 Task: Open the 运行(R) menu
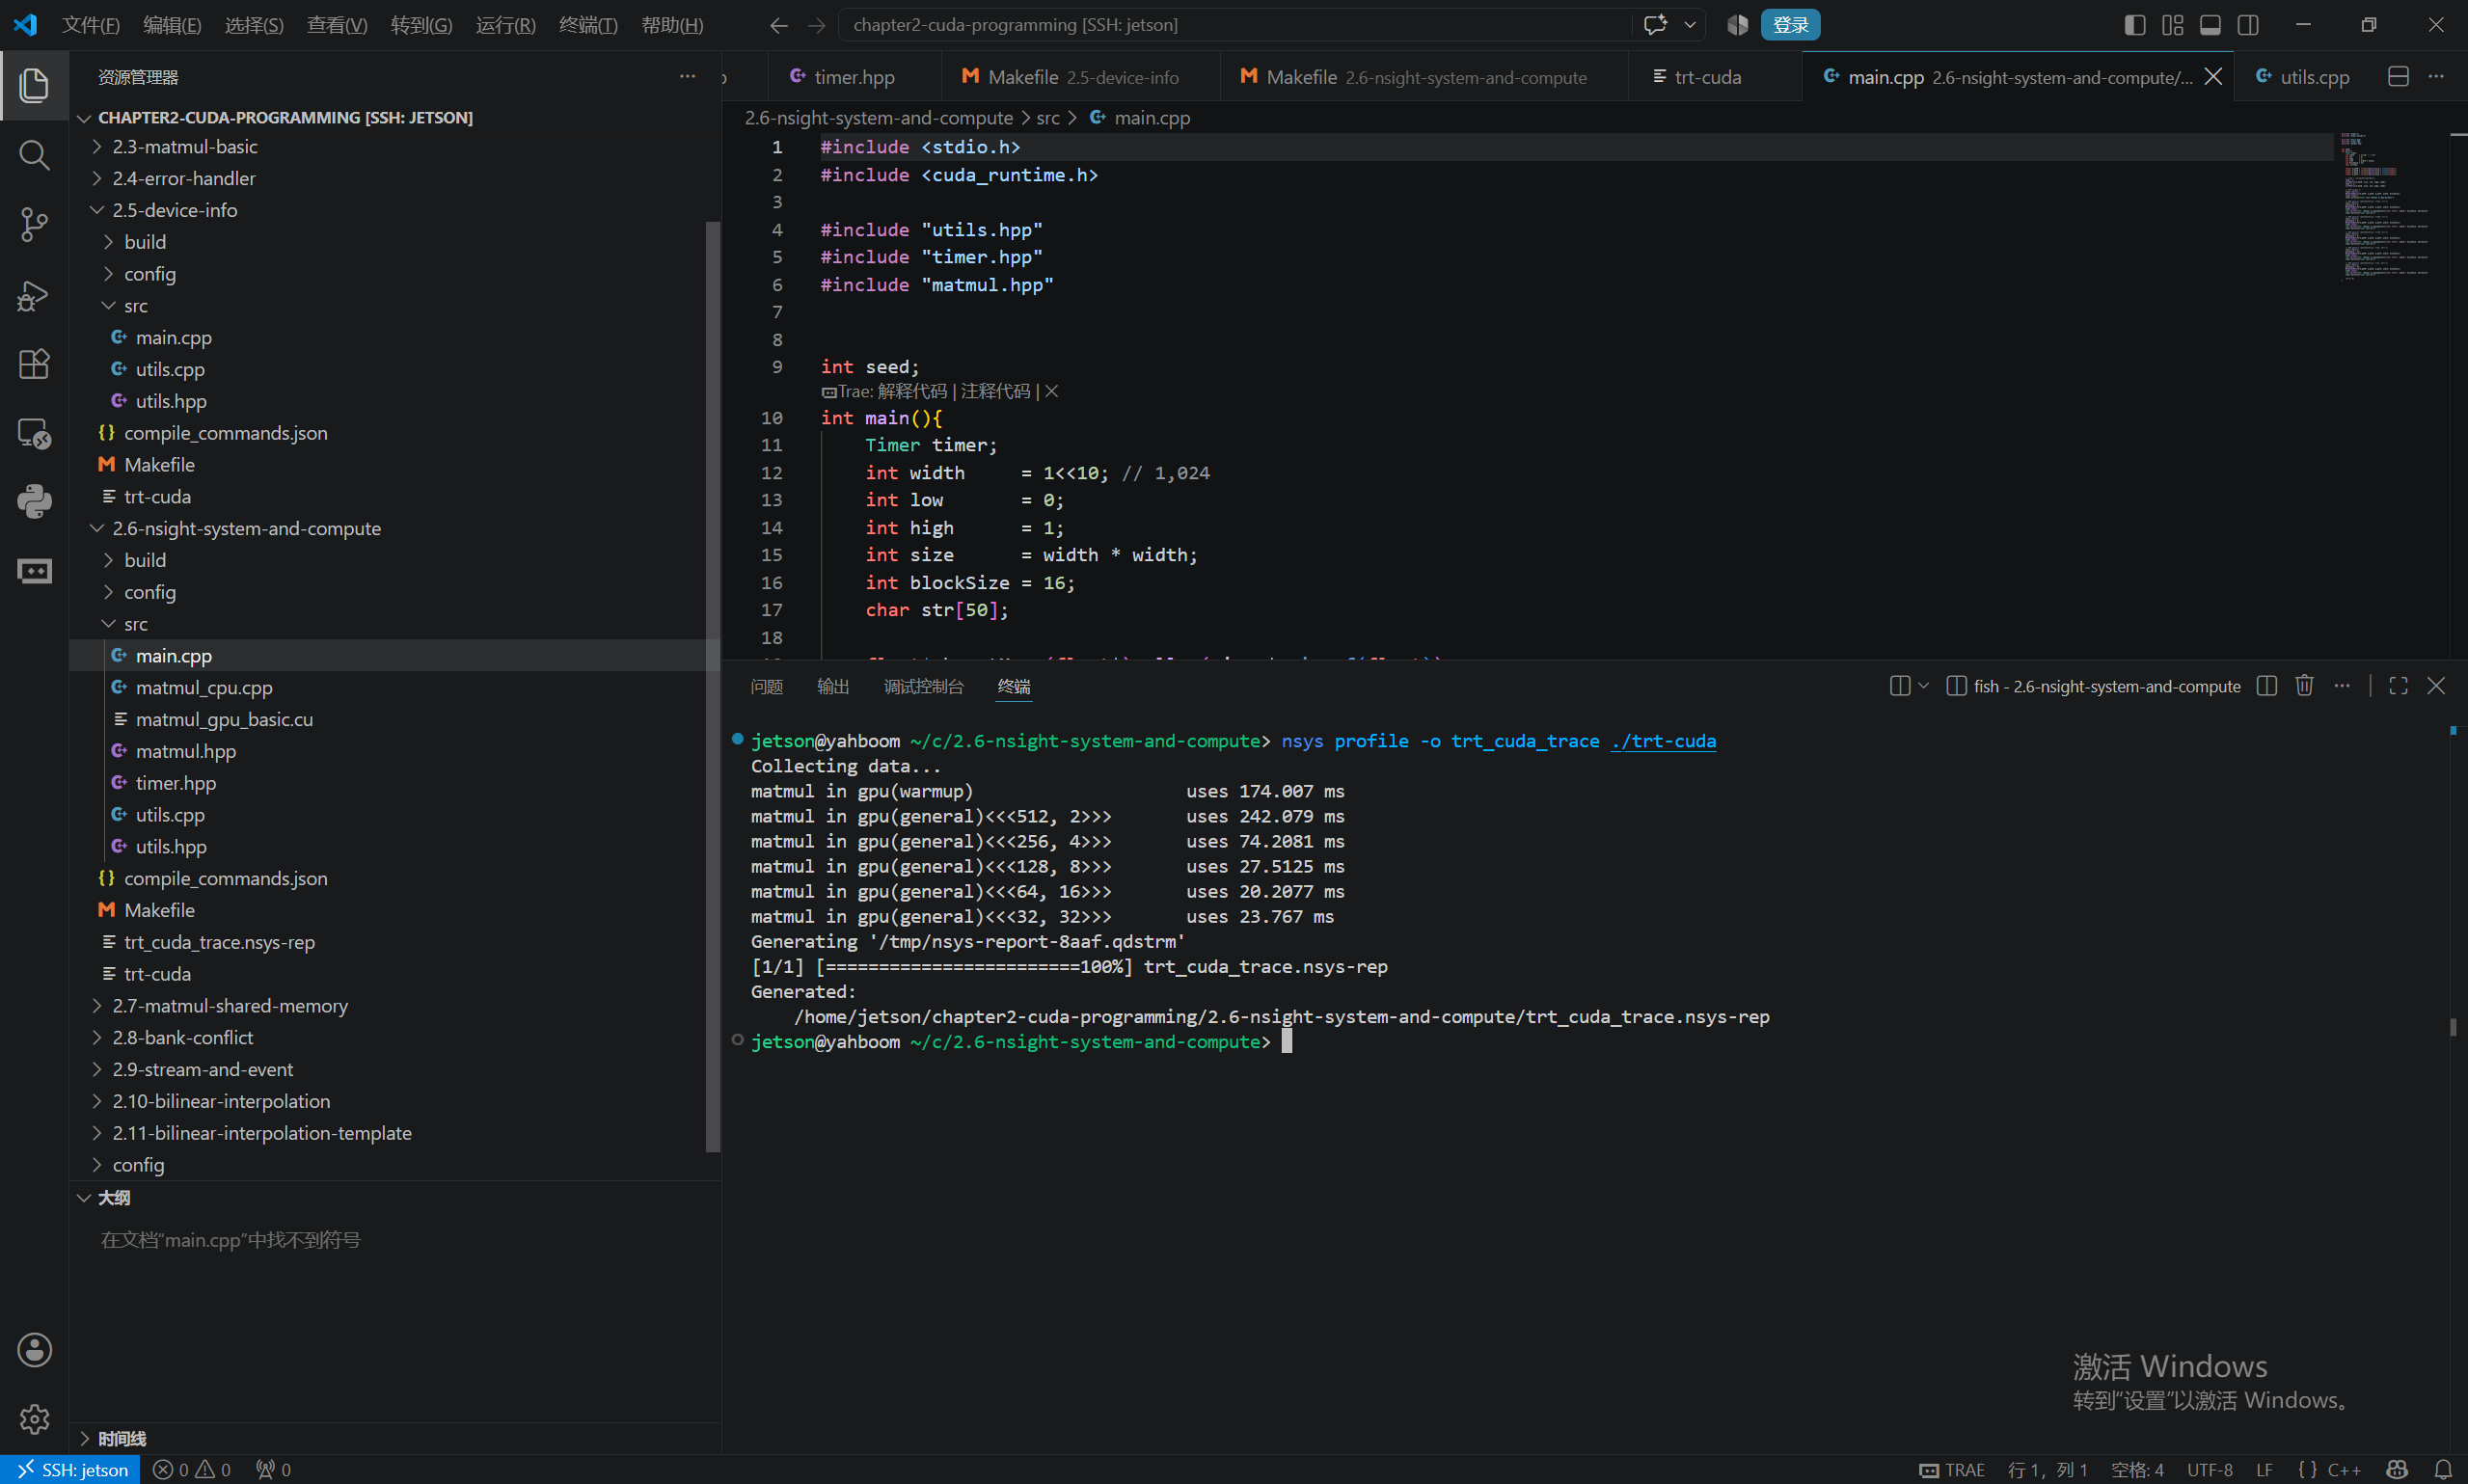coord(505,25)
